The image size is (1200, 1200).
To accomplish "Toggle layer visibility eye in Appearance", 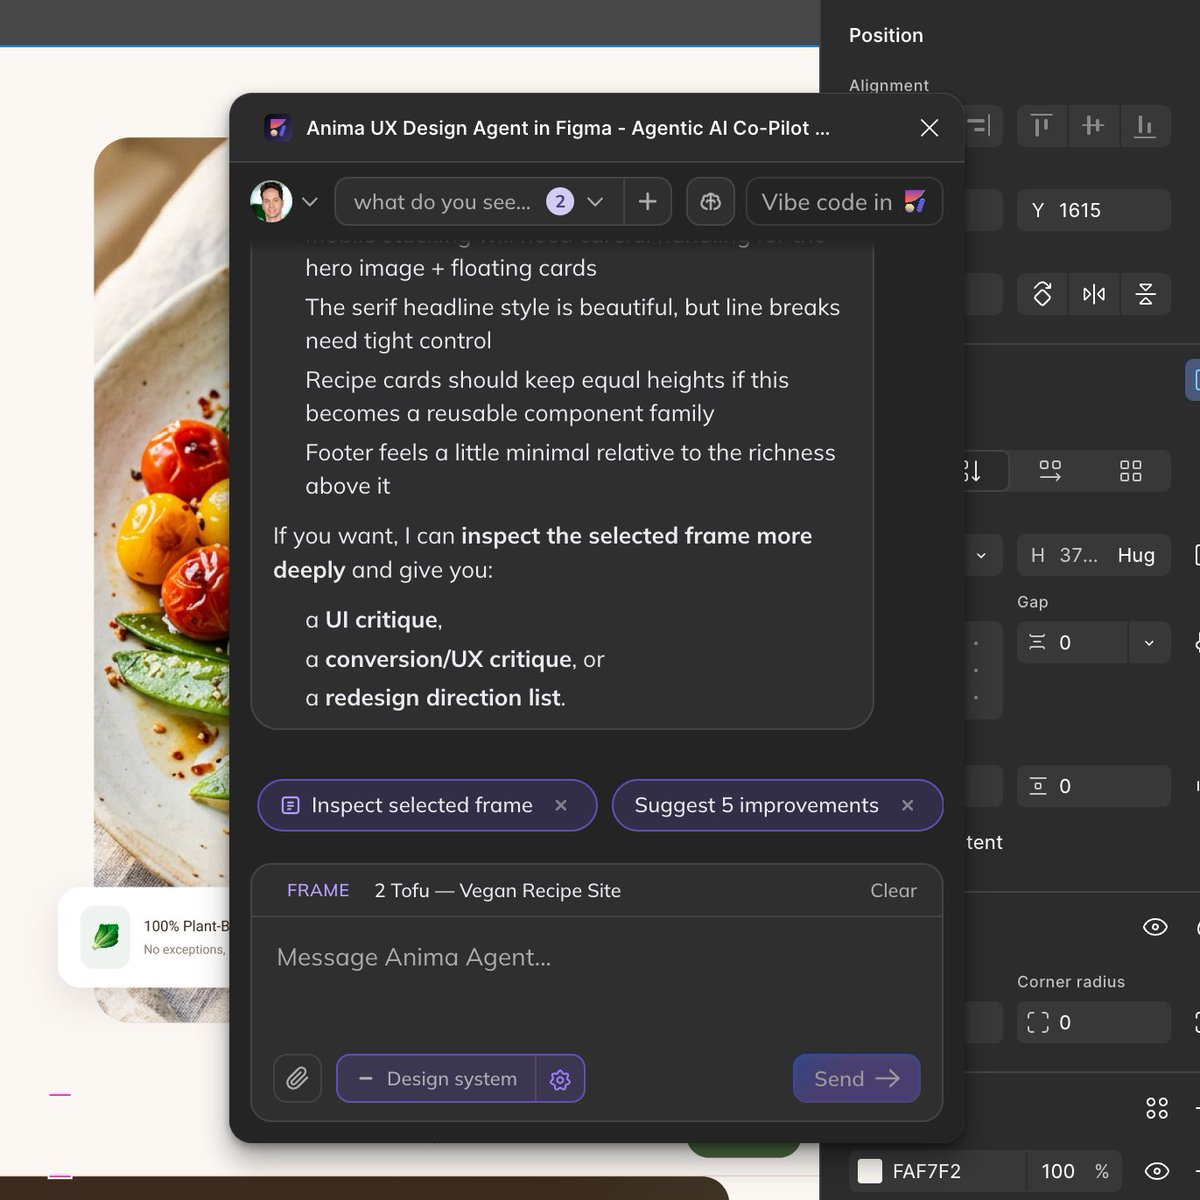I will (x=1155, y=927).
